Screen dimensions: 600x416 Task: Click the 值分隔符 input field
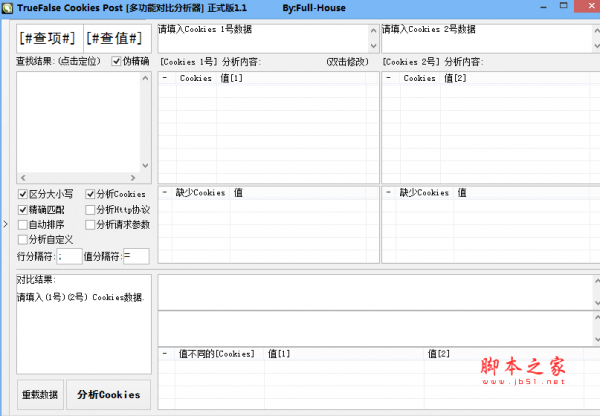click(136, 256)
